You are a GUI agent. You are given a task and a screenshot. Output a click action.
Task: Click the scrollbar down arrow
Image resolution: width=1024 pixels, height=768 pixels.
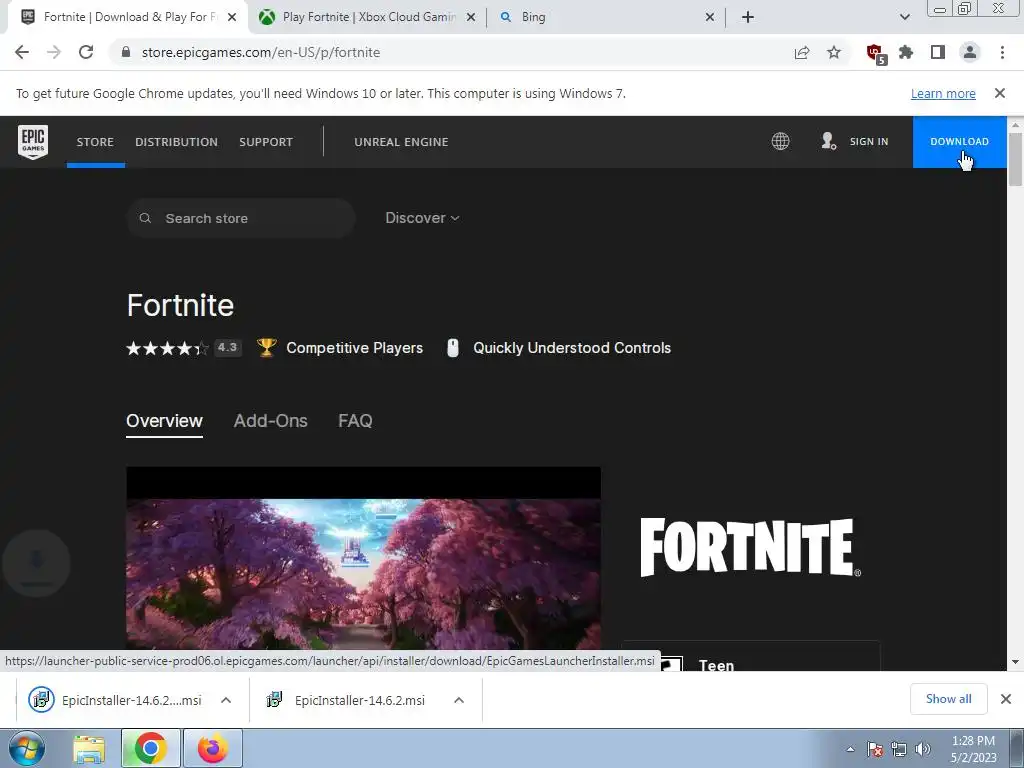coord(1015,662)
